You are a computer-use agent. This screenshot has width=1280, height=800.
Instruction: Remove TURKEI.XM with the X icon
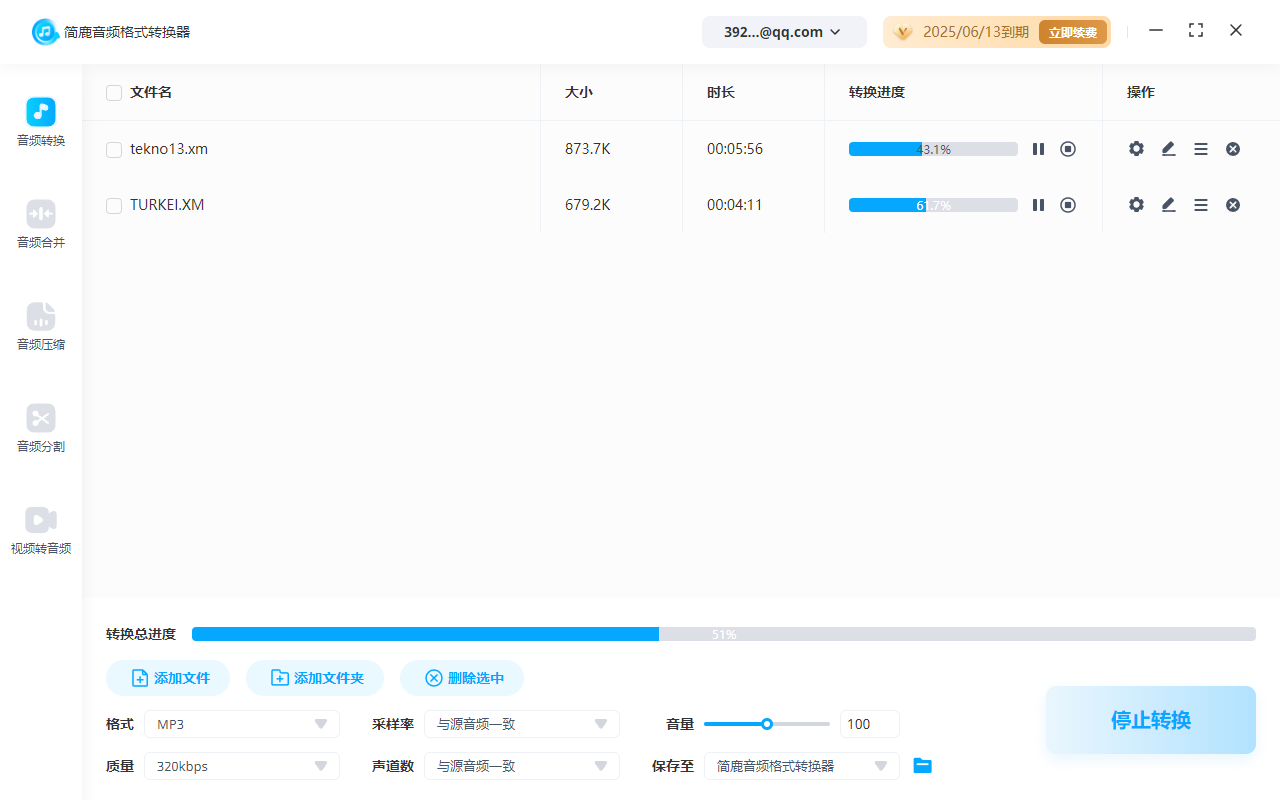(x=1233, y=205)
